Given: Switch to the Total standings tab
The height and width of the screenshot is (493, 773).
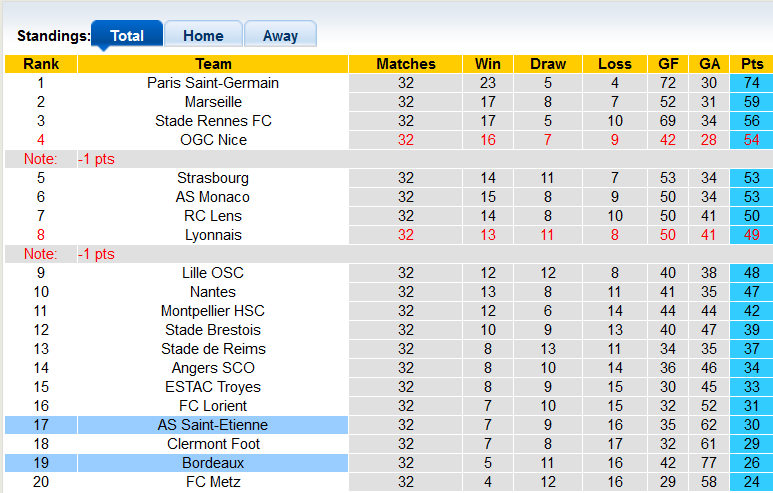Looking at the screenshot, I should pos(127,35).
